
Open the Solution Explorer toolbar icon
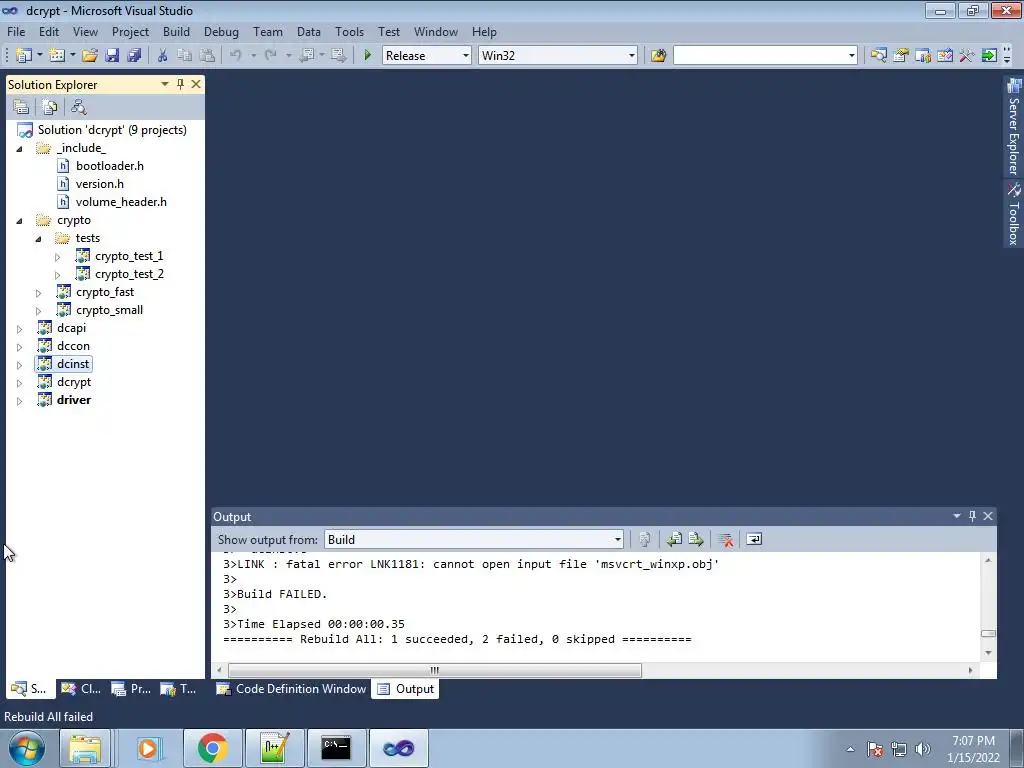(x=879, y=56)
